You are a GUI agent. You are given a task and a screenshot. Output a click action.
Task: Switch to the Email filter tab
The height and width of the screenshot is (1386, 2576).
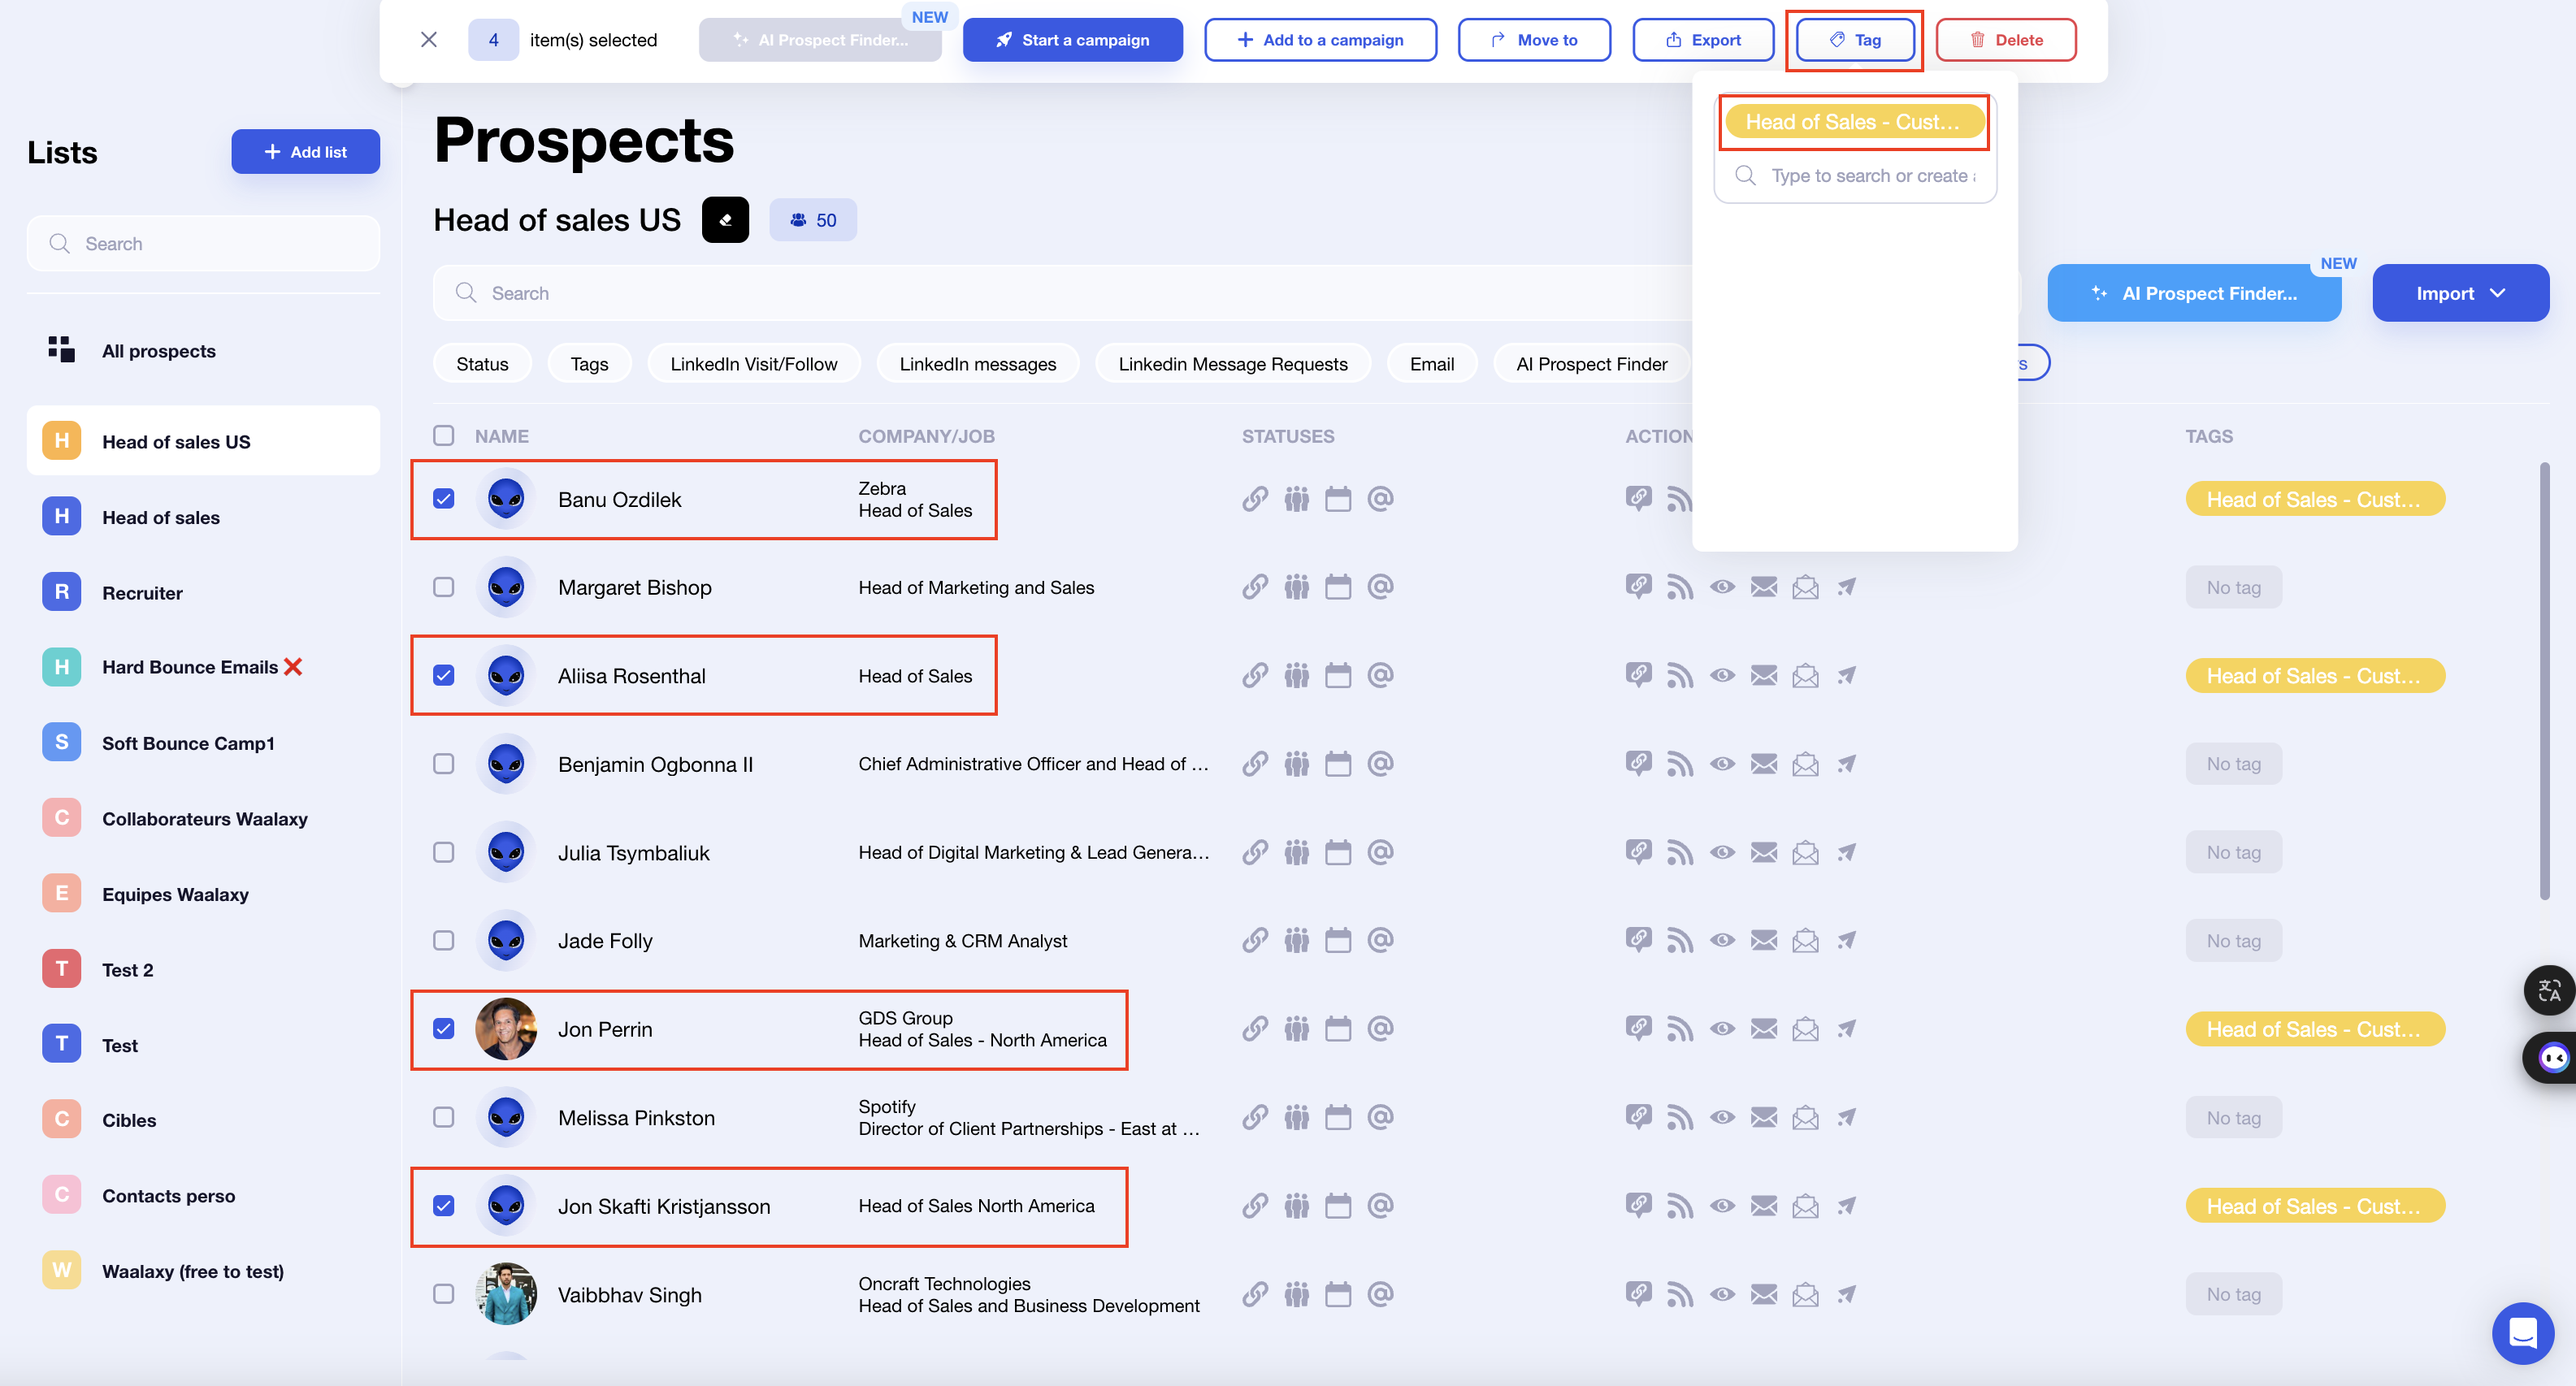(x=1430, y=362)
